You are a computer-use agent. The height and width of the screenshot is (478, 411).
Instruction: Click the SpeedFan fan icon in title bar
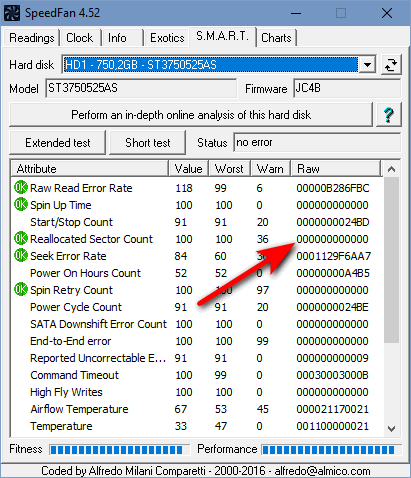click(x=12, y=13)
